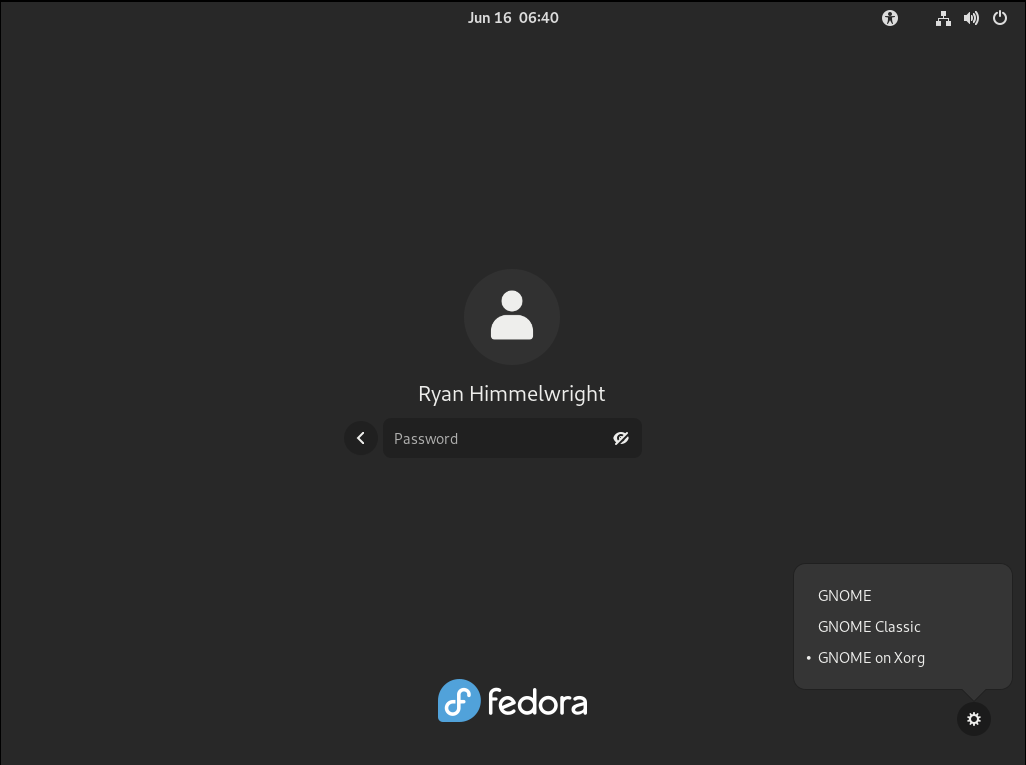Click the Password placeholder text

click(426, 439)
